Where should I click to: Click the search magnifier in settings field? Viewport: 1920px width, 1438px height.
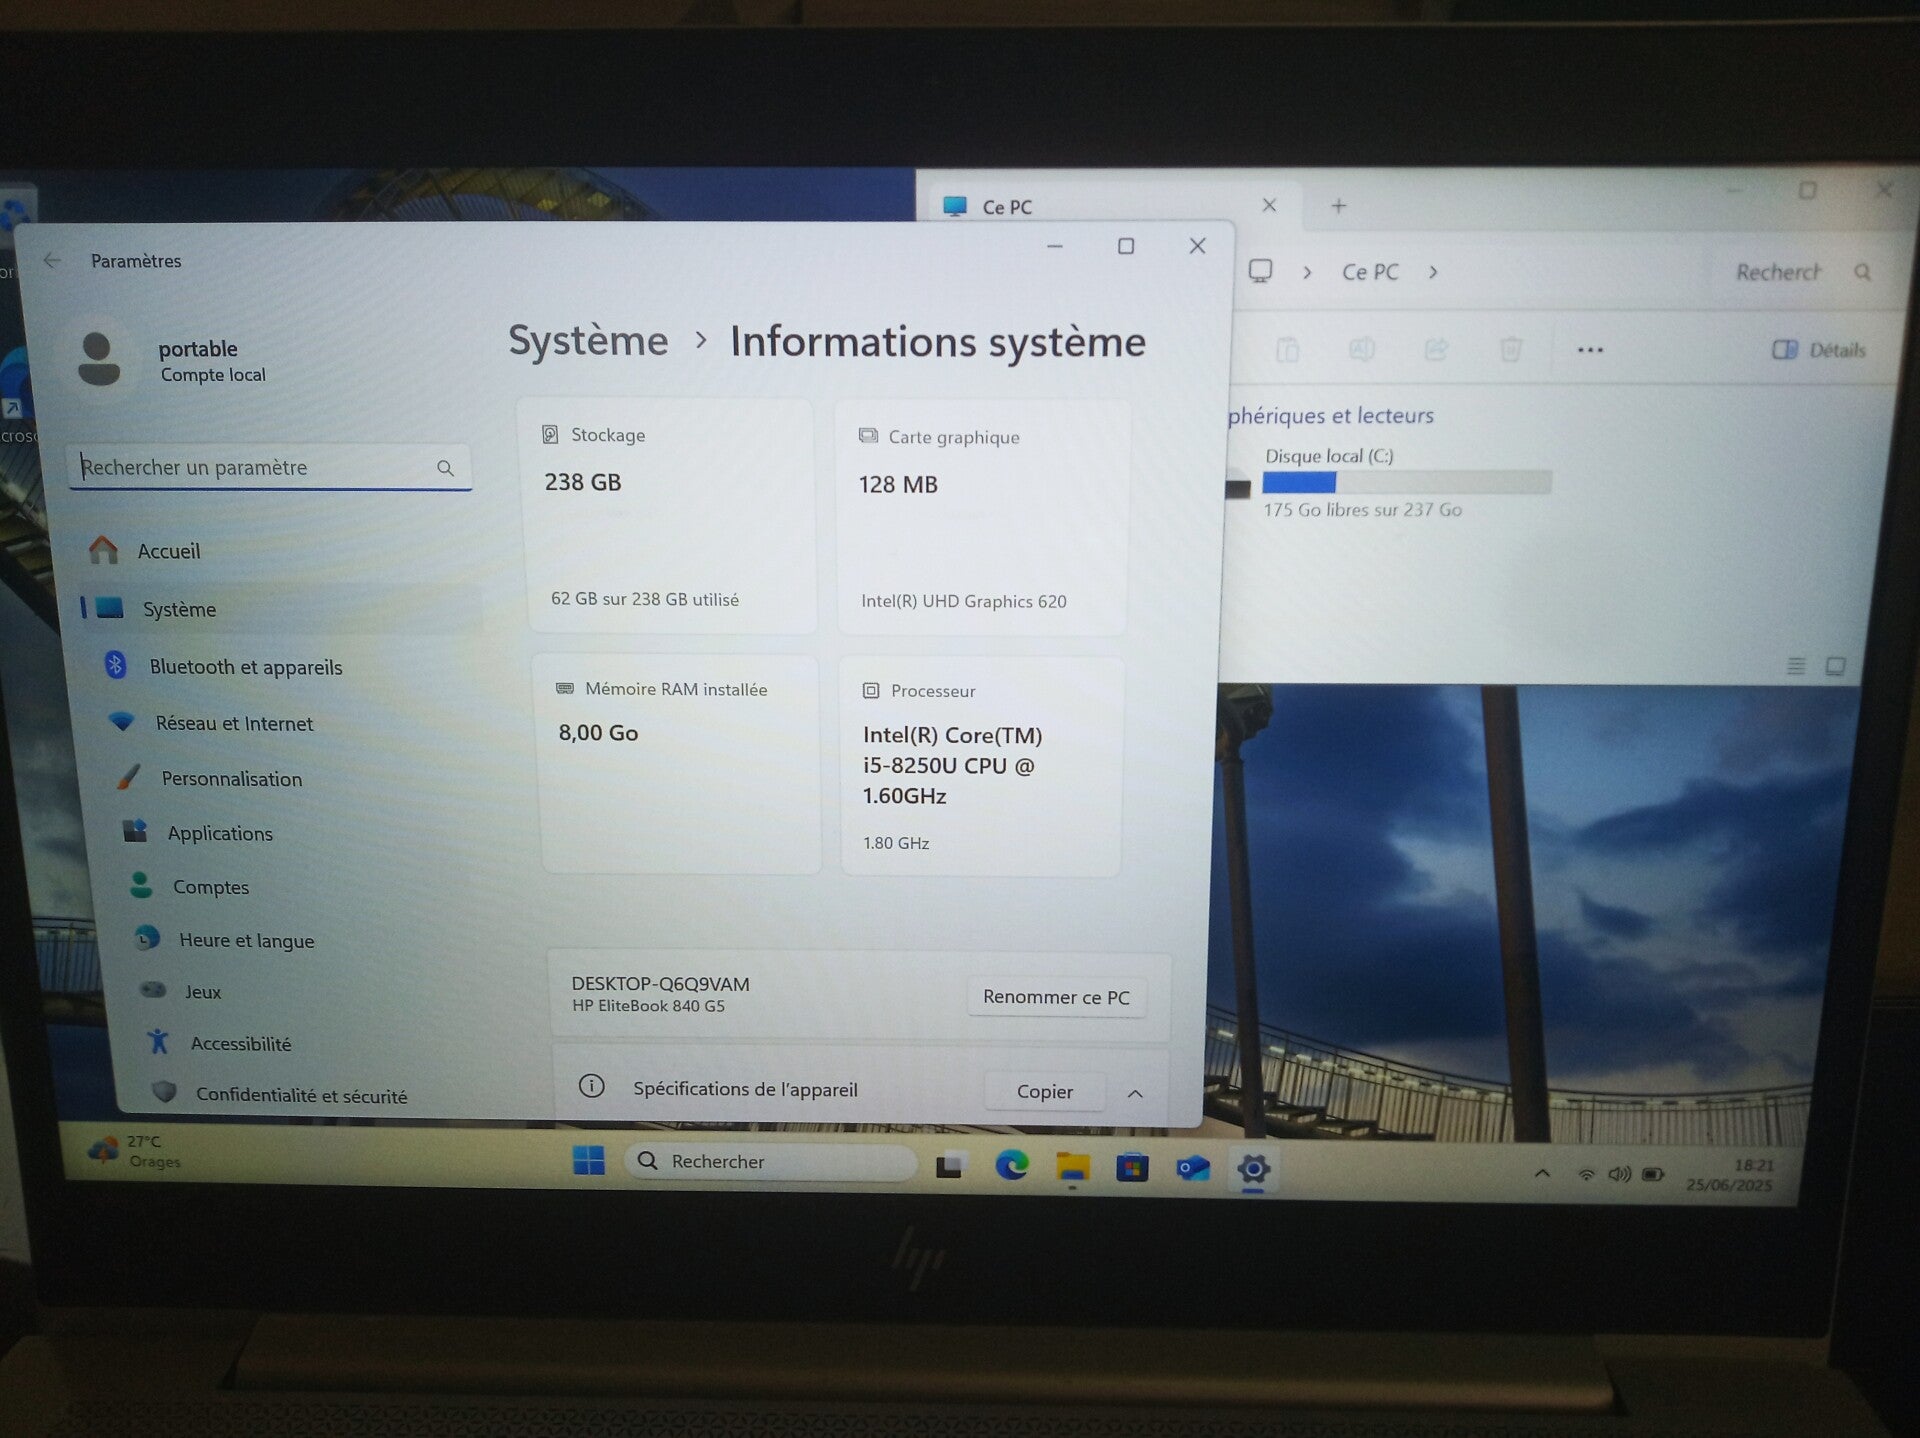pos(445,468)
